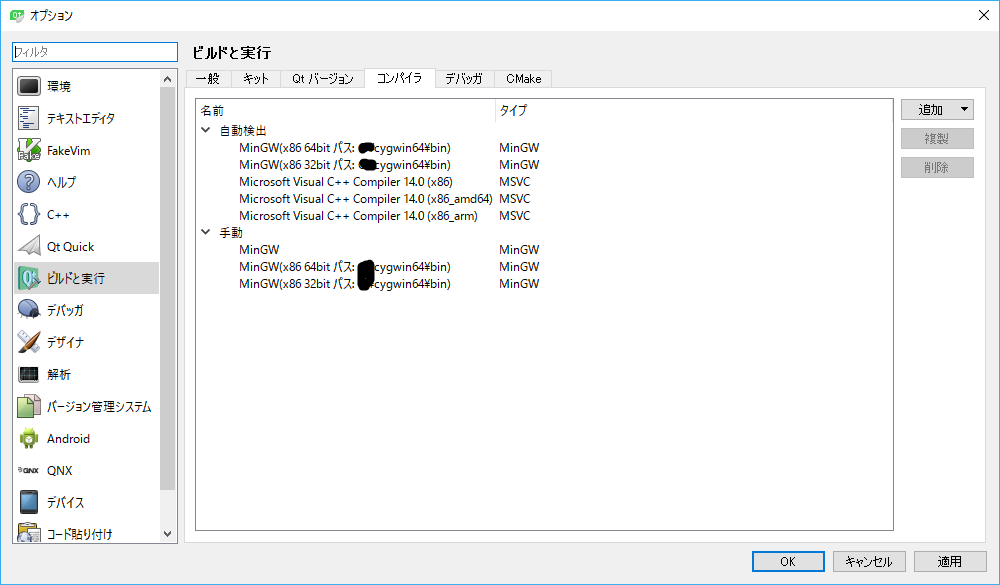Screen dimensions: 1000x585
Task: Collapse the 手動 group
Action: click(x=206, y=232)
